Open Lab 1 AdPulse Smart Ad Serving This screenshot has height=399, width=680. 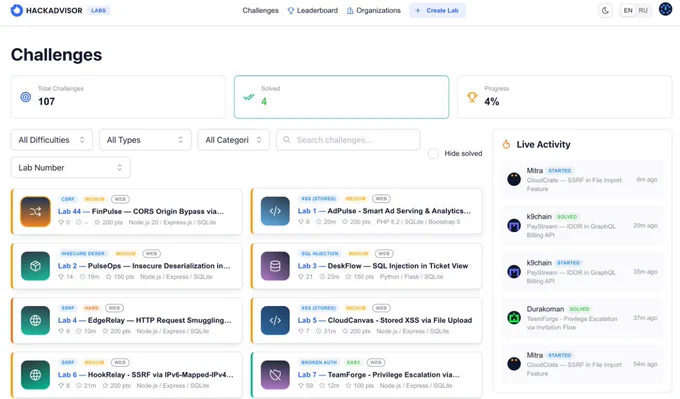click(x=384, y=211)
